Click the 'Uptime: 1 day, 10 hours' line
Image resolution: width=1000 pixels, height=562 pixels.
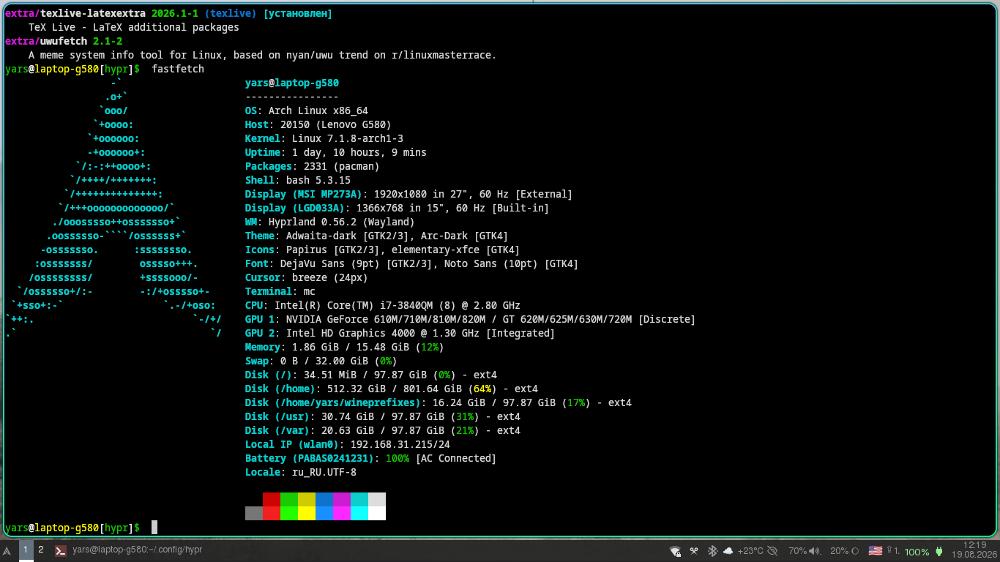(x=335, y=152)
